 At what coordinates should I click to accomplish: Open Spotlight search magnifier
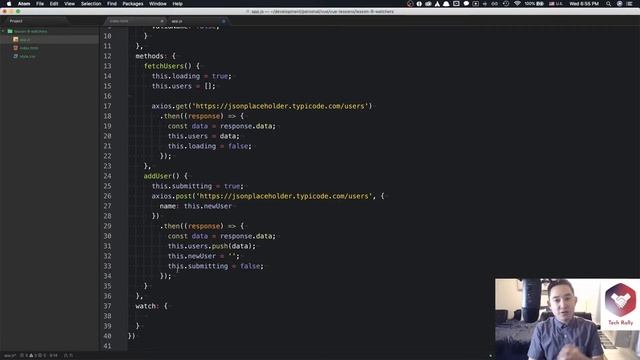click(x=608, y=4)
